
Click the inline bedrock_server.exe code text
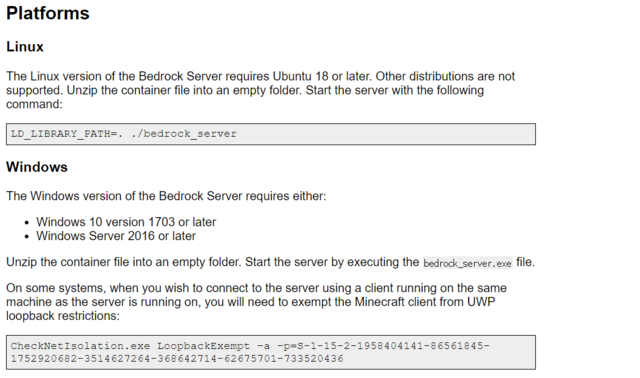point(467,263)
